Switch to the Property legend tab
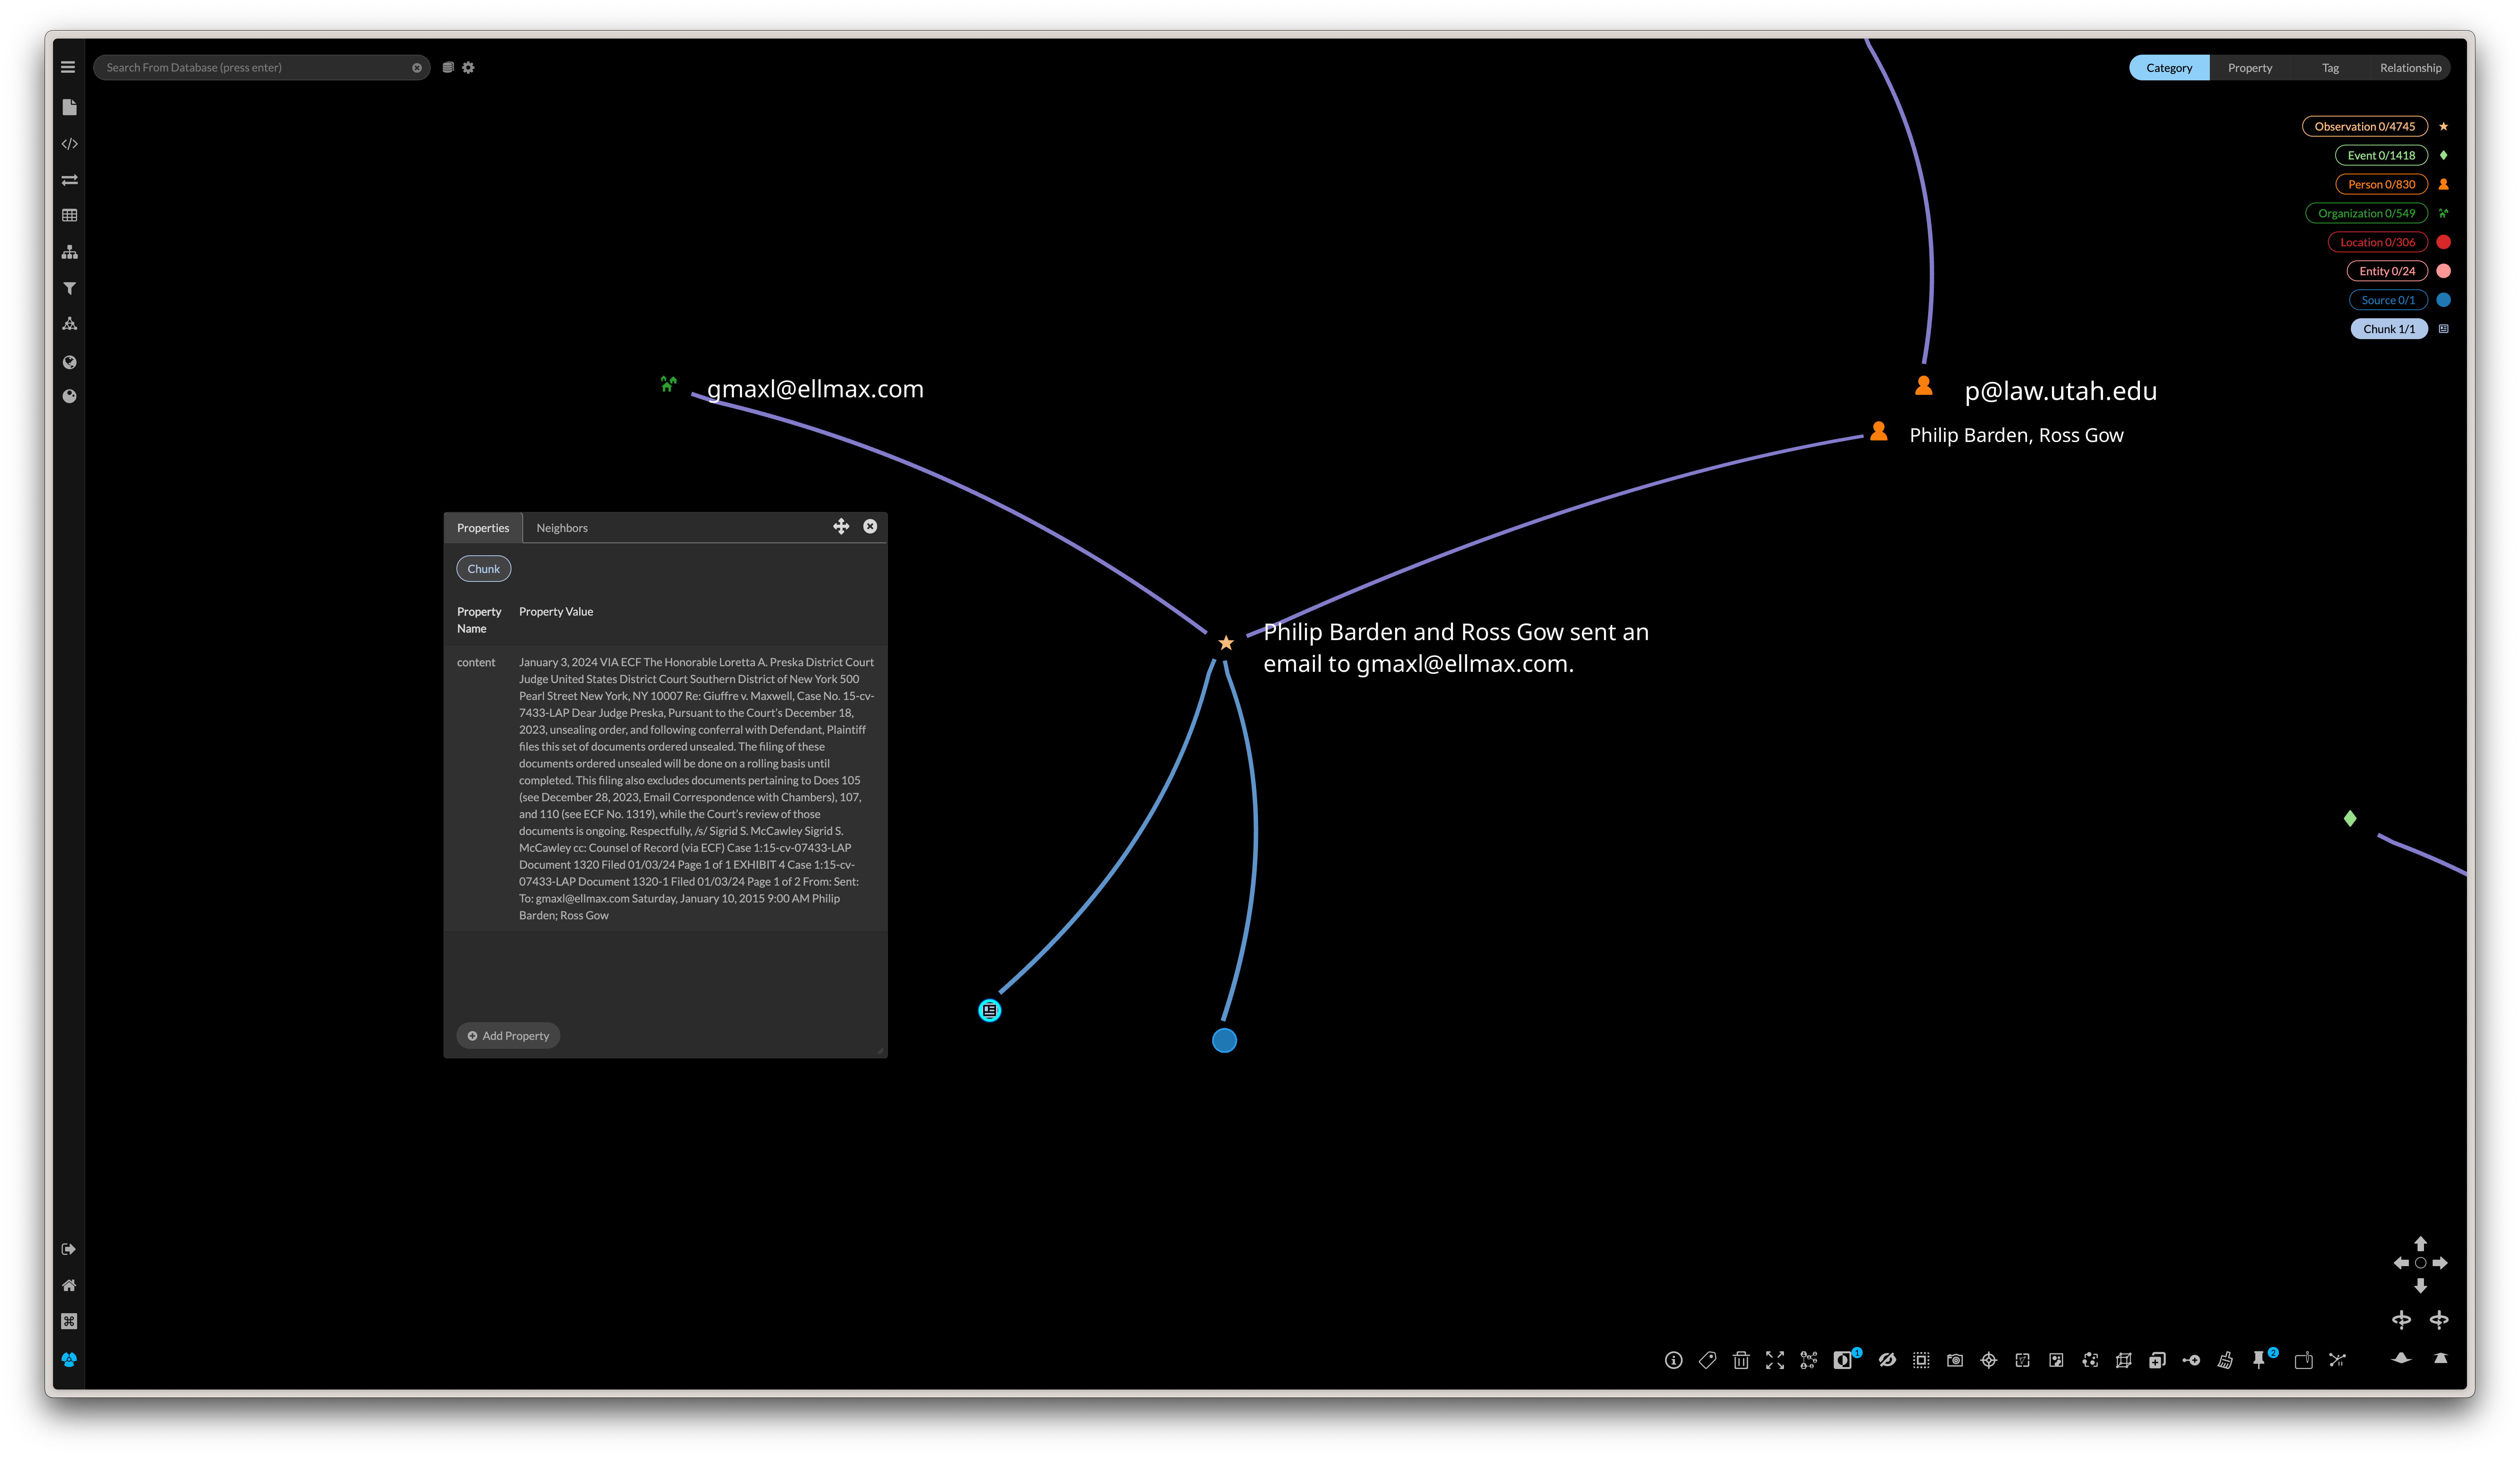Screen dimensions: 2520x1457 (x=2249, y=68)
